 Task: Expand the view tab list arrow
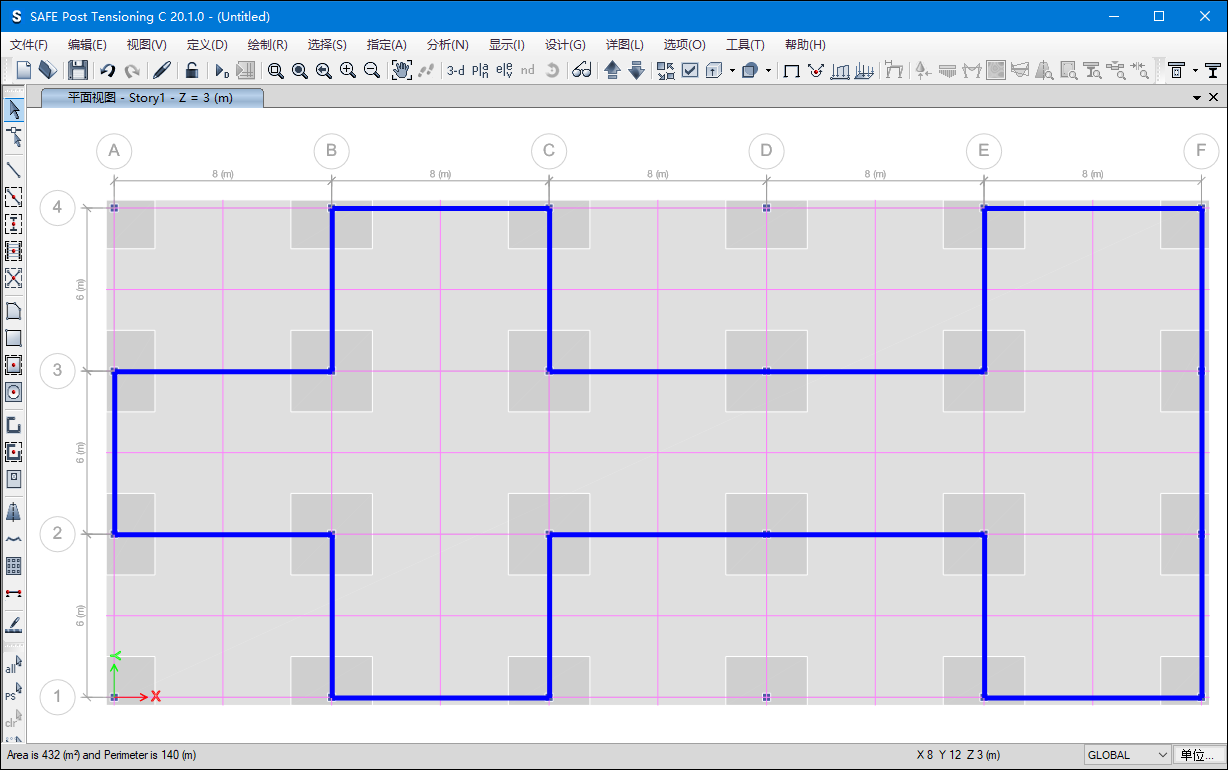point(1197,98)
